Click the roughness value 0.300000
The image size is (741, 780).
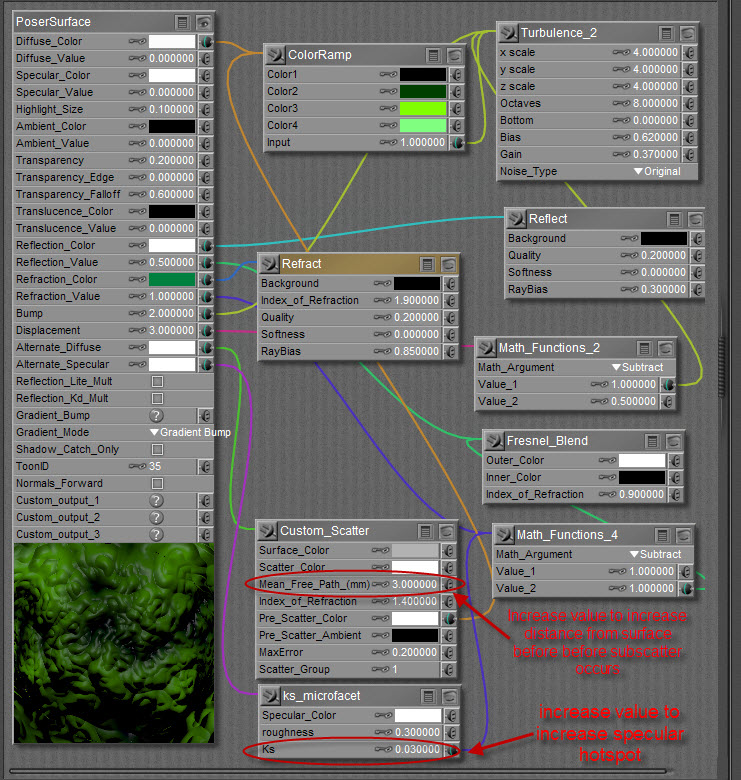(418, 733)
